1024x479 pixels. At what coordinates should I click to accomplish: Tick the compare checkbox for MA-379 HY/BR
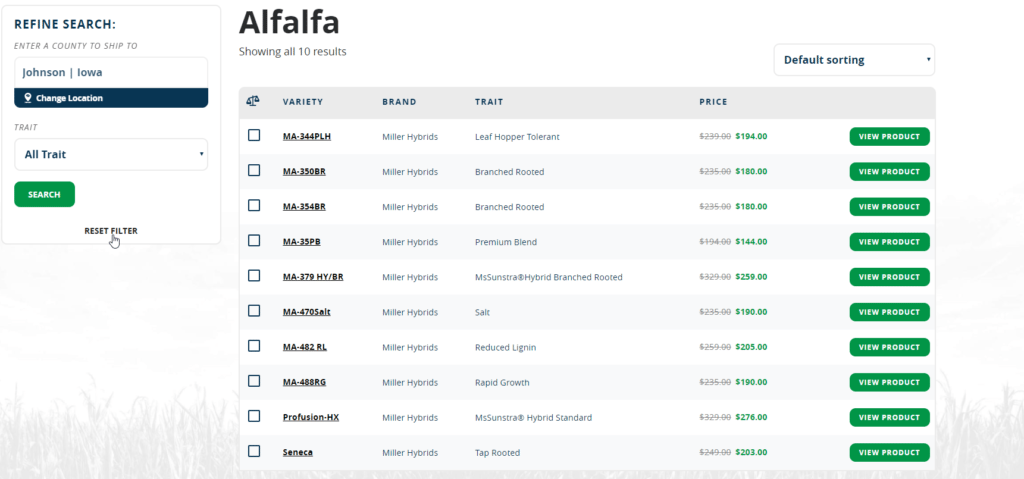point(254,276)
